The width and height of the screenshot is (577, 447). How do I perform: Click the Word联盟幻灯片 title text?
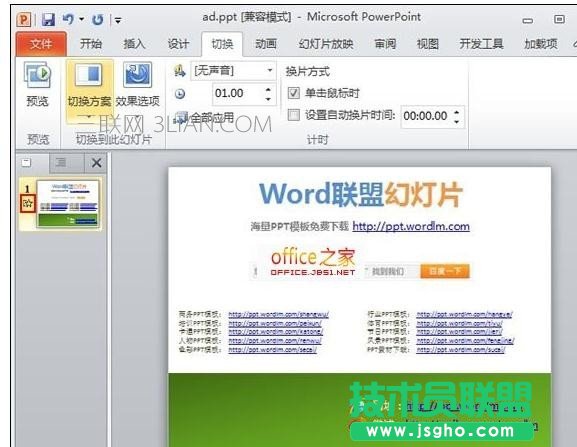tap(361, 194)
